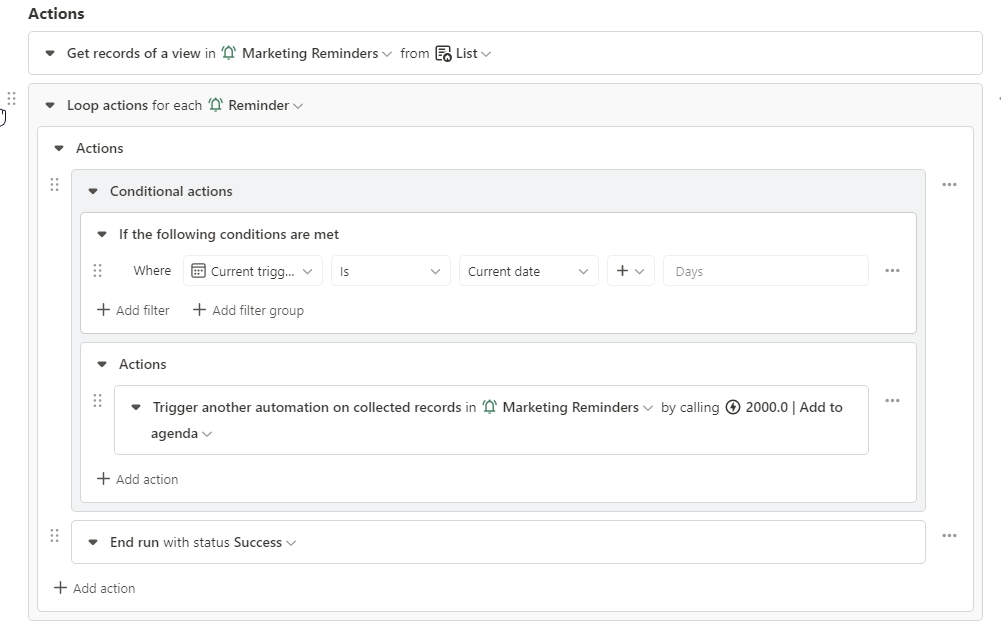Click Add filter

click(x=133, y=310)
